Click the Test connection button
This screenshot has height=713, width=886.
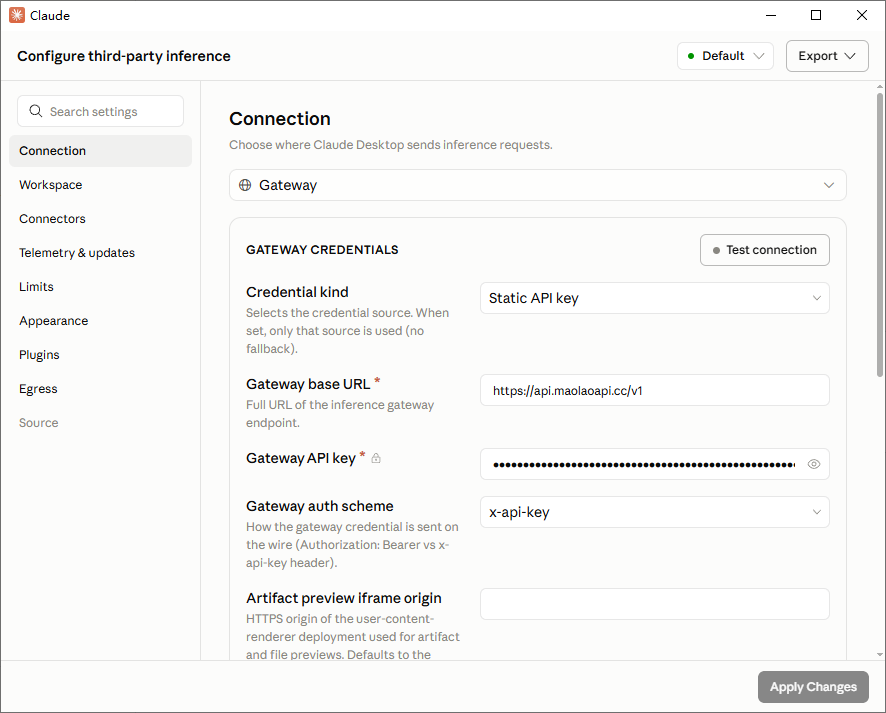(765, 250)
